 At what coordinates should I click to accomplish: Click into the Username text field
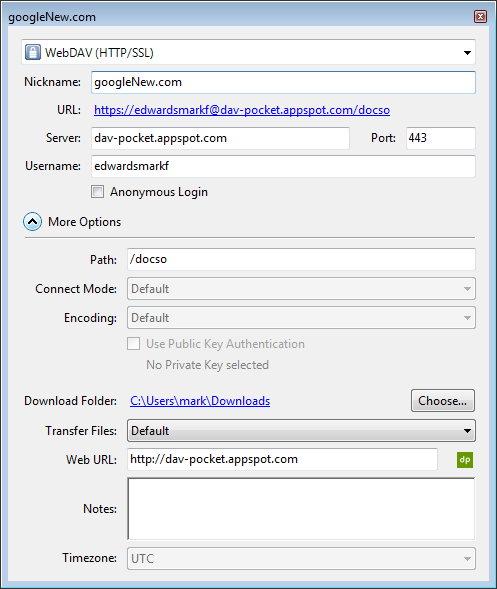point(283,166)
